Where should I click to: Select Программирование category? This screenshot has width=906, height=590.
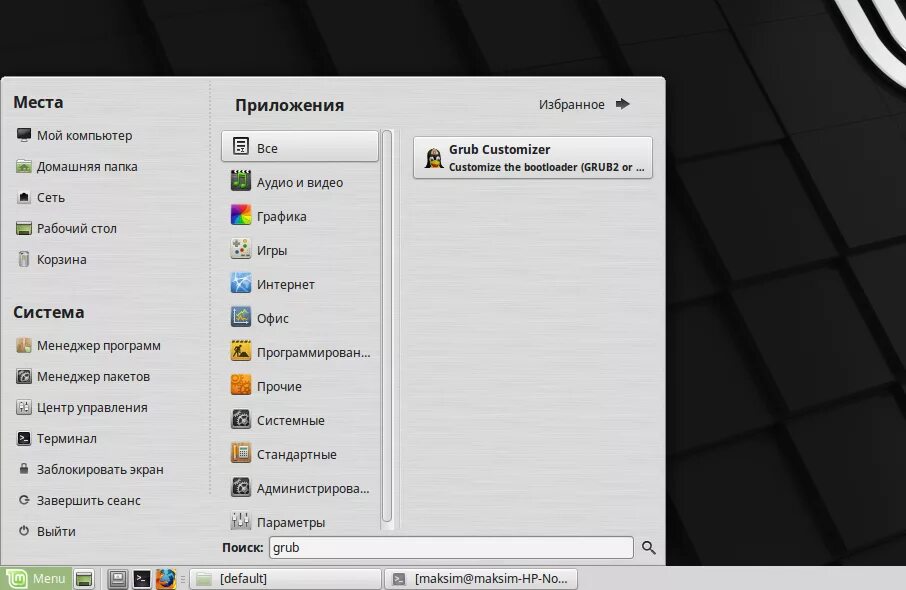(300, 352)
